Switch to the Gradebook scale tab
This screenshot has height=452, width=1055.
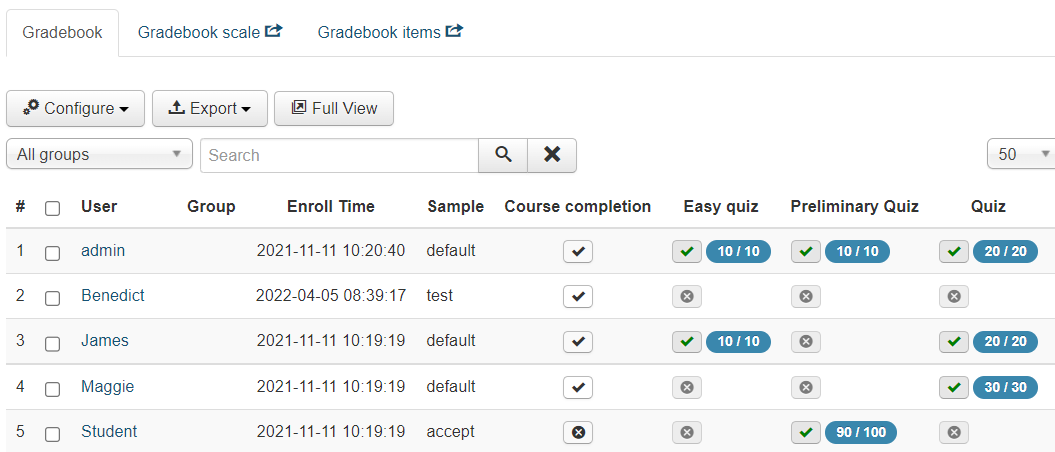(210, 33)
